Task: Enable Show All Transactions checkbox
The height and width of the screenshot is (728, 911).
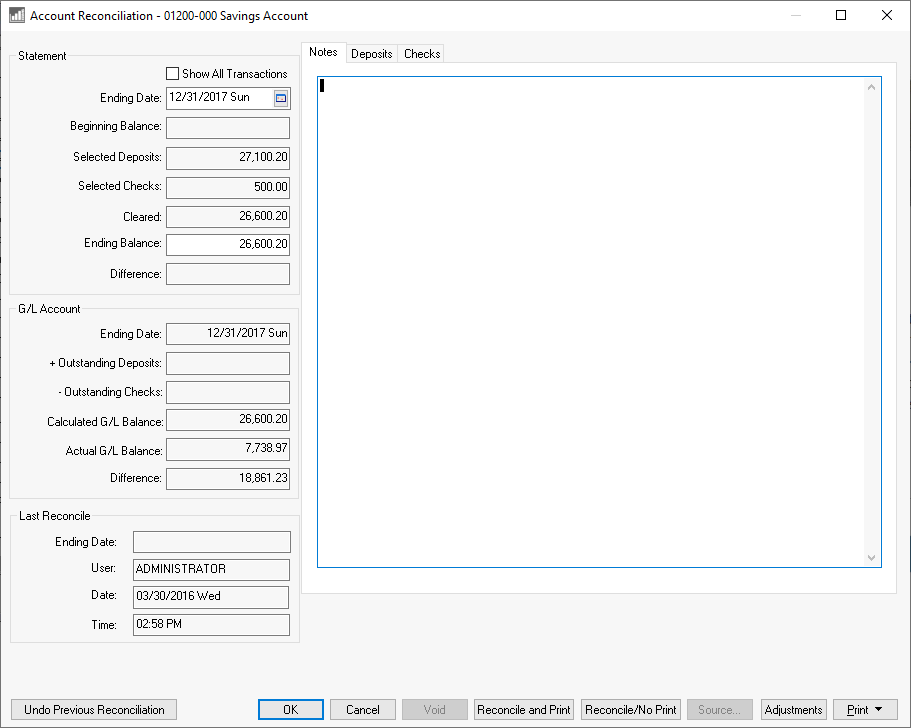Action: click(x=172, y=74)
